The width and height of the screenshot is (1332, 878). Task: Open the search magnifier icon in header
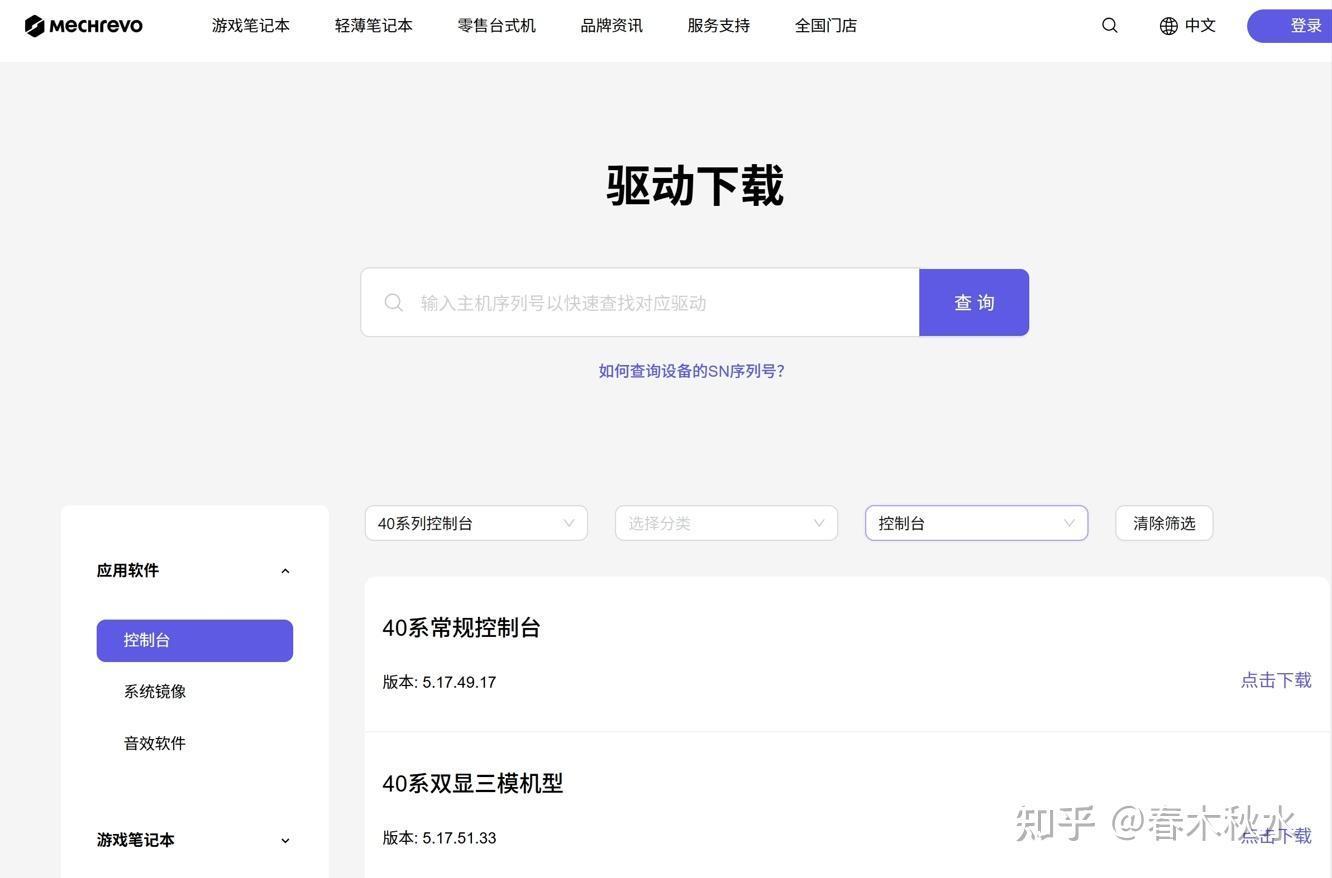1110,26
